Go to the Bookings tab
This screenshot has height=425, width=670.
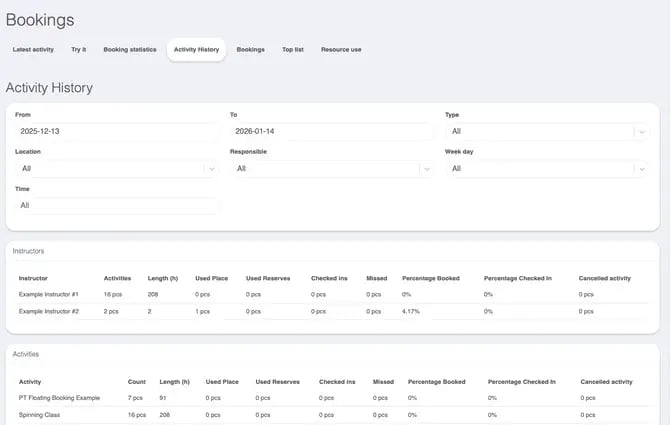(250, 49)
